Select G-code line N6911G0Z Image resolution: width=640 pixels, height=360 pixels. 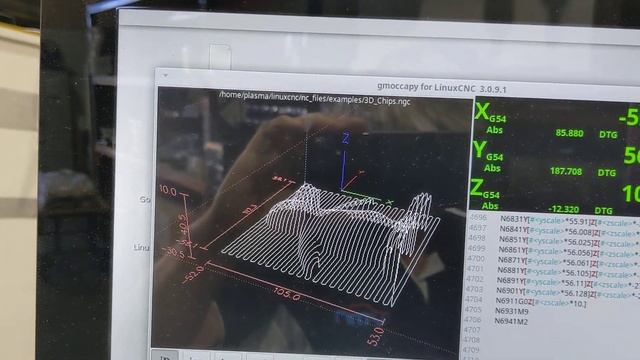click(x=541, y=302)
